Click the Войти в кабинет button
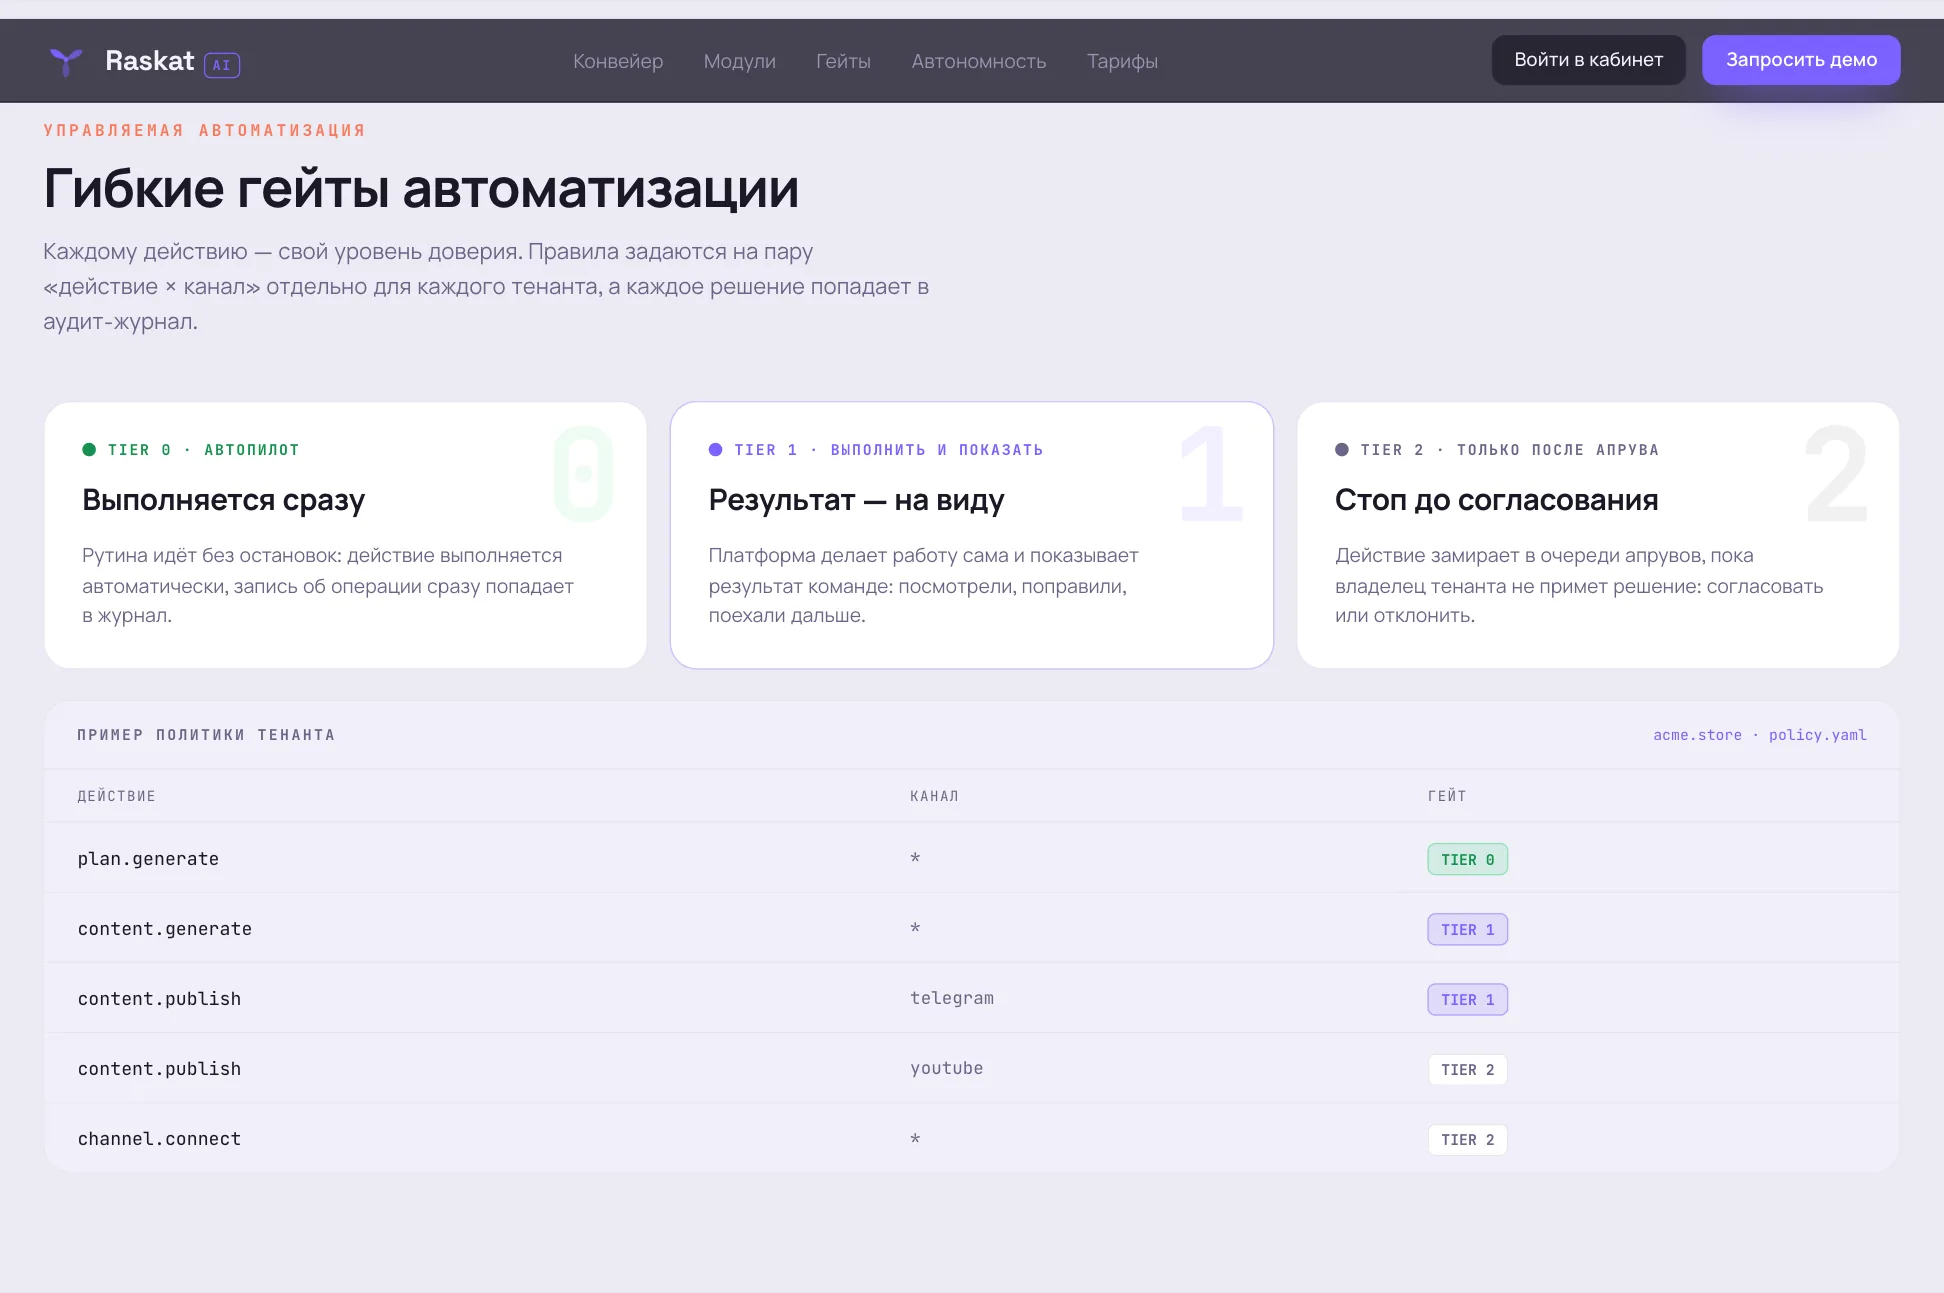 [1589, 60]
